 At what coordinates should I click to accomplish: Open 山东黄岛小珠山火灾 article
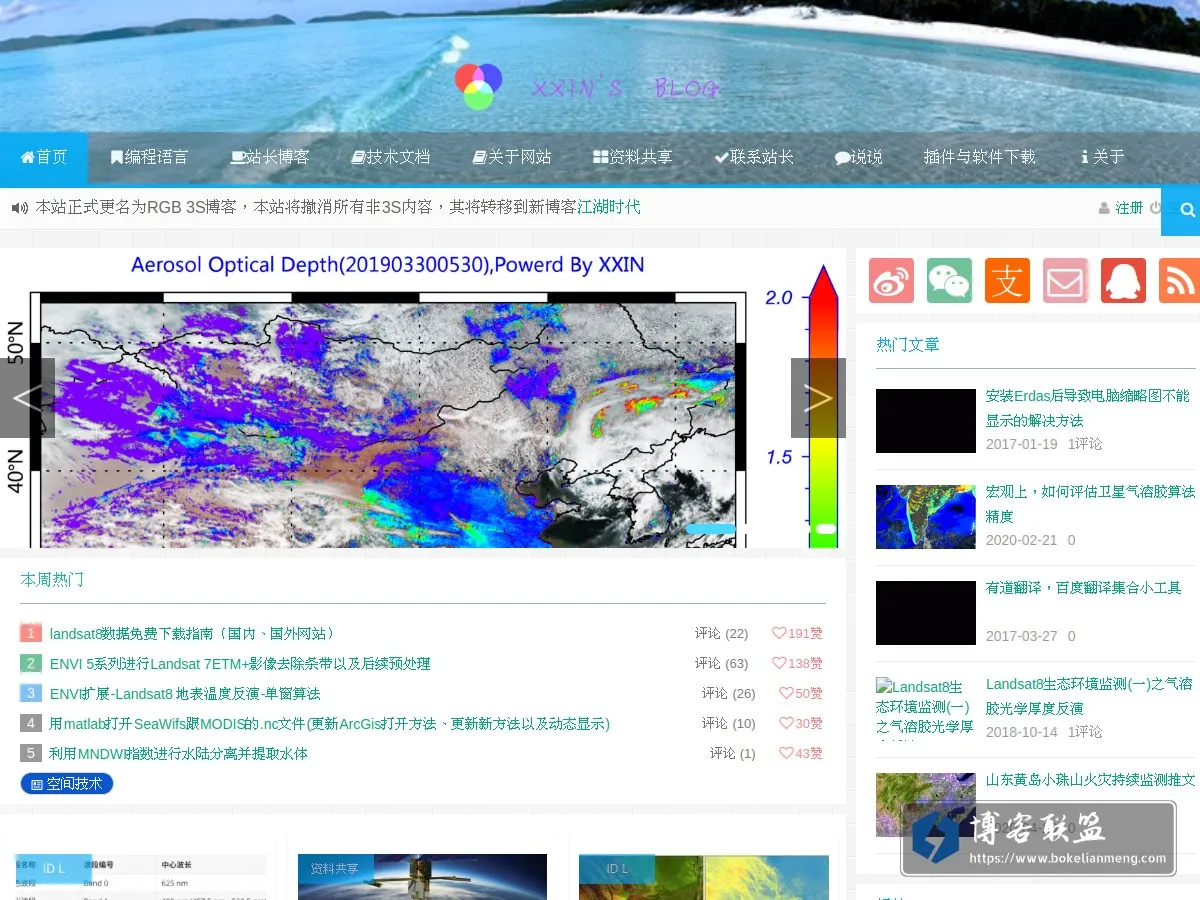click(x=1091, y=779)
